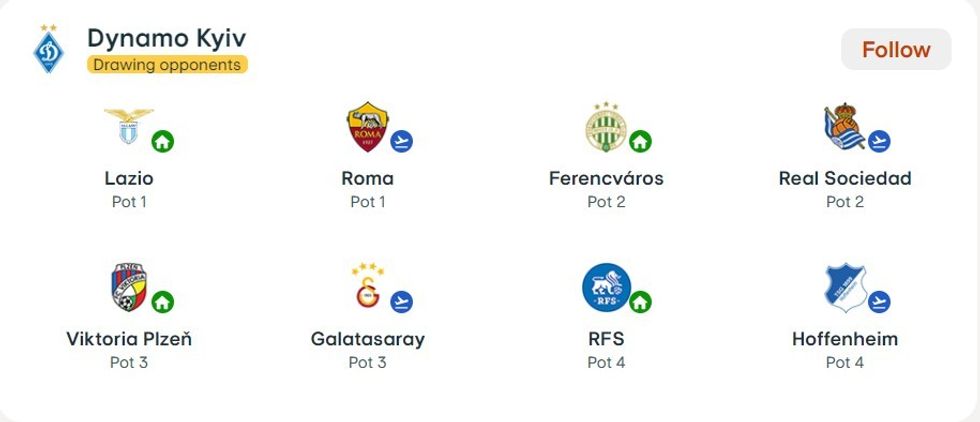Image resolution: width=980 pixels, height=422 pixels.
Task: Click the home icon beside Lazio
Action: click(162, 141)
